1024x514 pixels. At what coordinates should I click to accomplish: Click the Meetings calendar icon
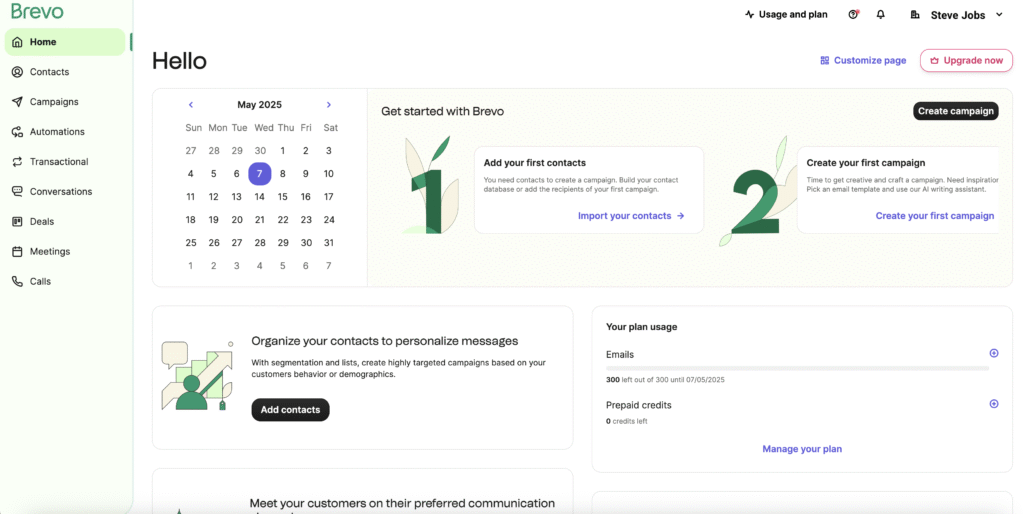pos(18,251)
